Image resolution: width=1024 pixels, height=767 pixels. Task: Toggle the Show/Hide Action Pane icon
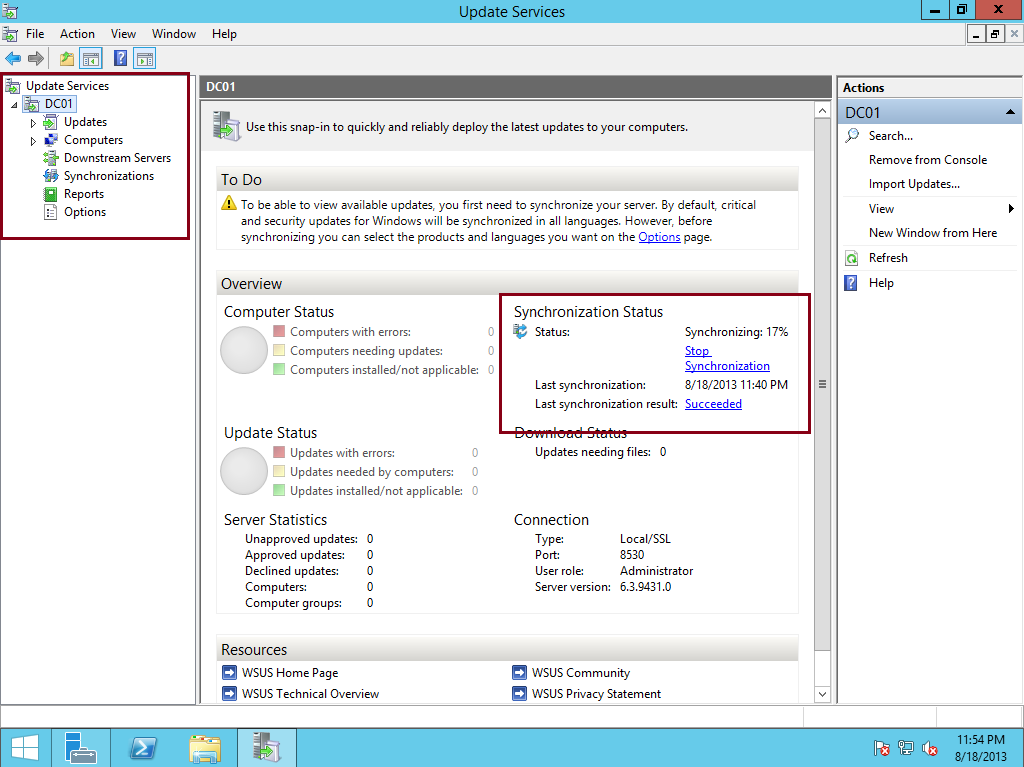point(144,59)
